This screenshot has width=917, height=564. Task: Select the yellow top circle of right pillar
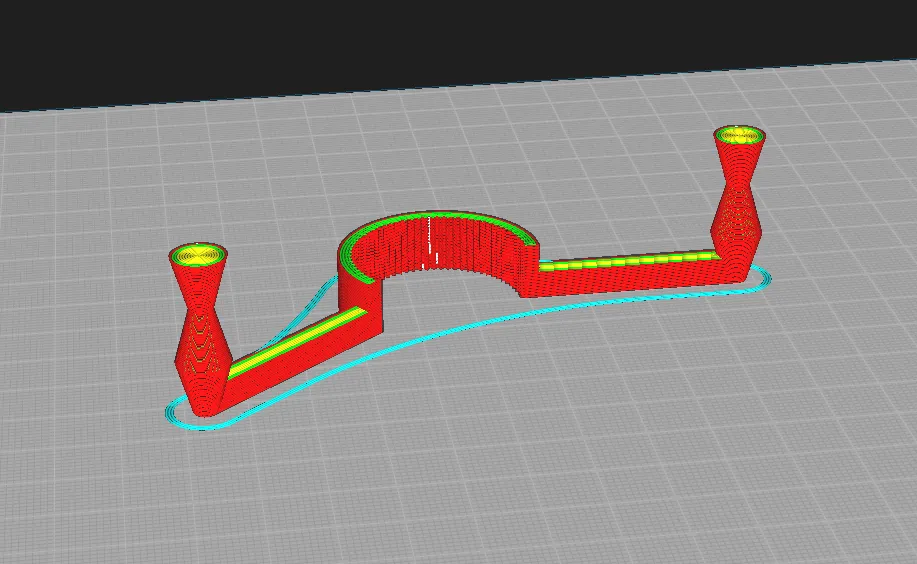(x=740, y=135)
